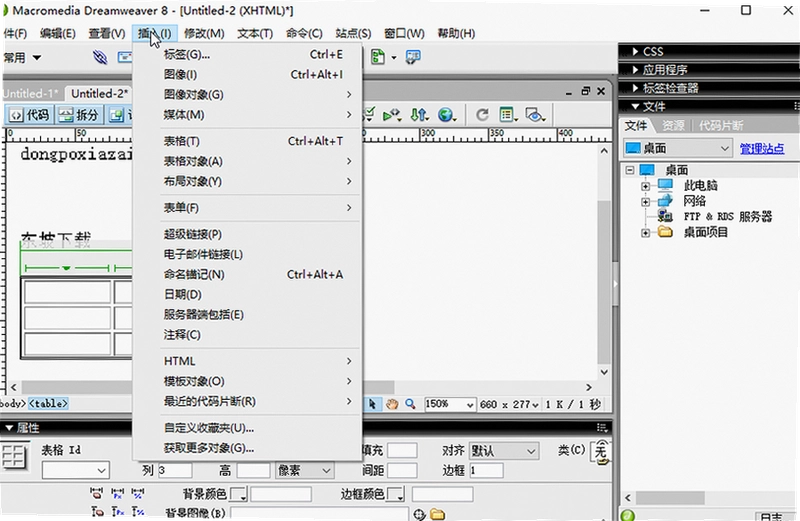The width and height of the screenshot is (800, 521).
Task: Click the 边框 border input field
Action: tap(486, 470)
